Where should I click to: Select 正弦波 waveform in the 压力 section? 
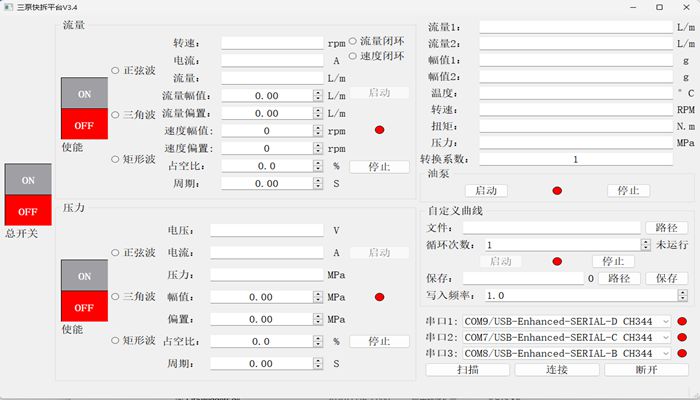[x=115, y=253]
